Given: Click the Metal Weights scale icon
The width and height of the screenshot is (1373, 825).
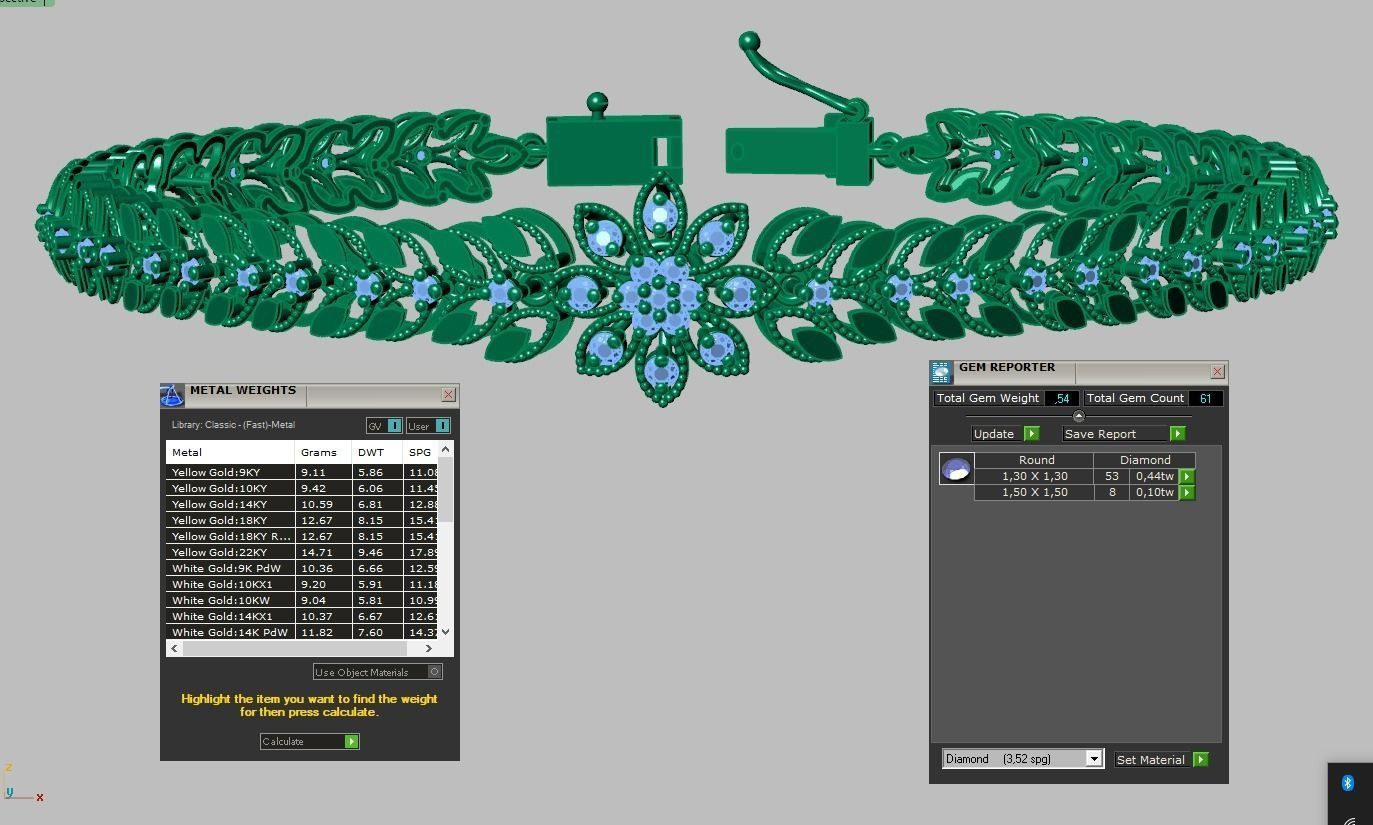Looking at the screenshot, I should point(172,395).
